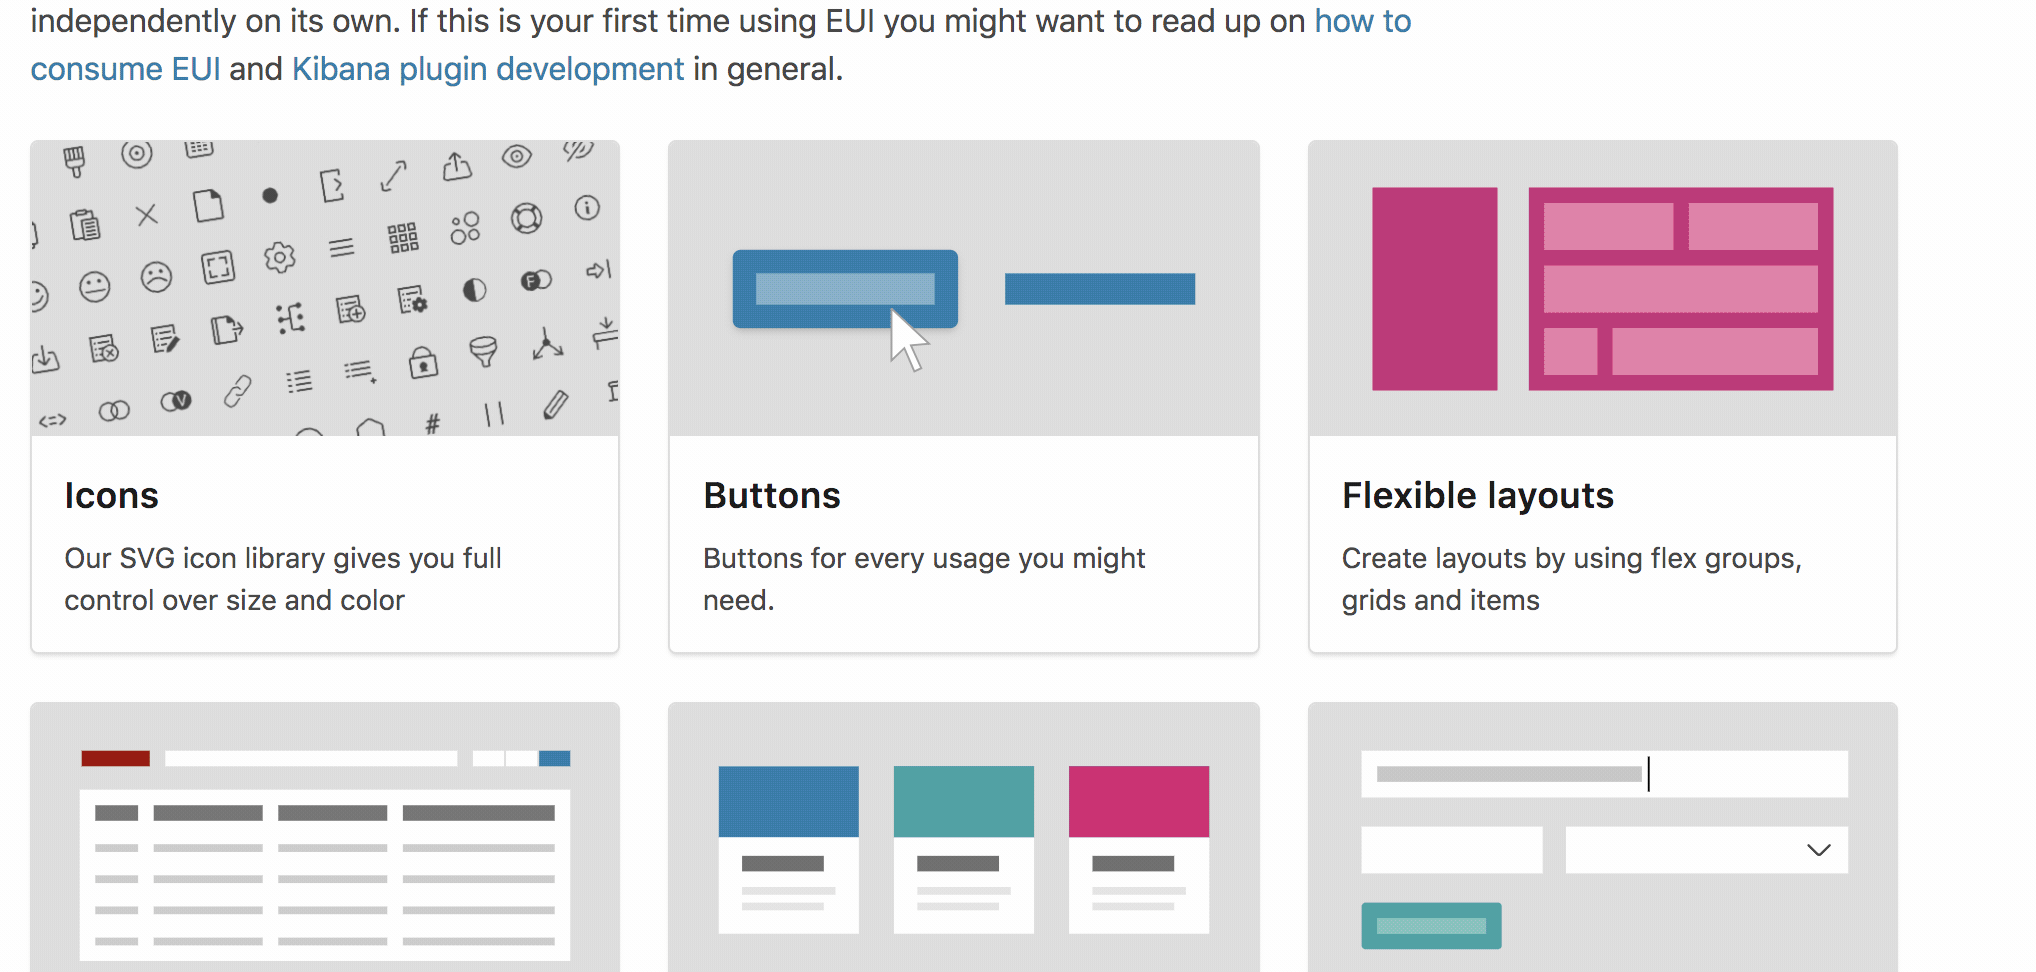Select the chain link icon
This screenshot has width=2036, height=972.
tap(239, 391)
